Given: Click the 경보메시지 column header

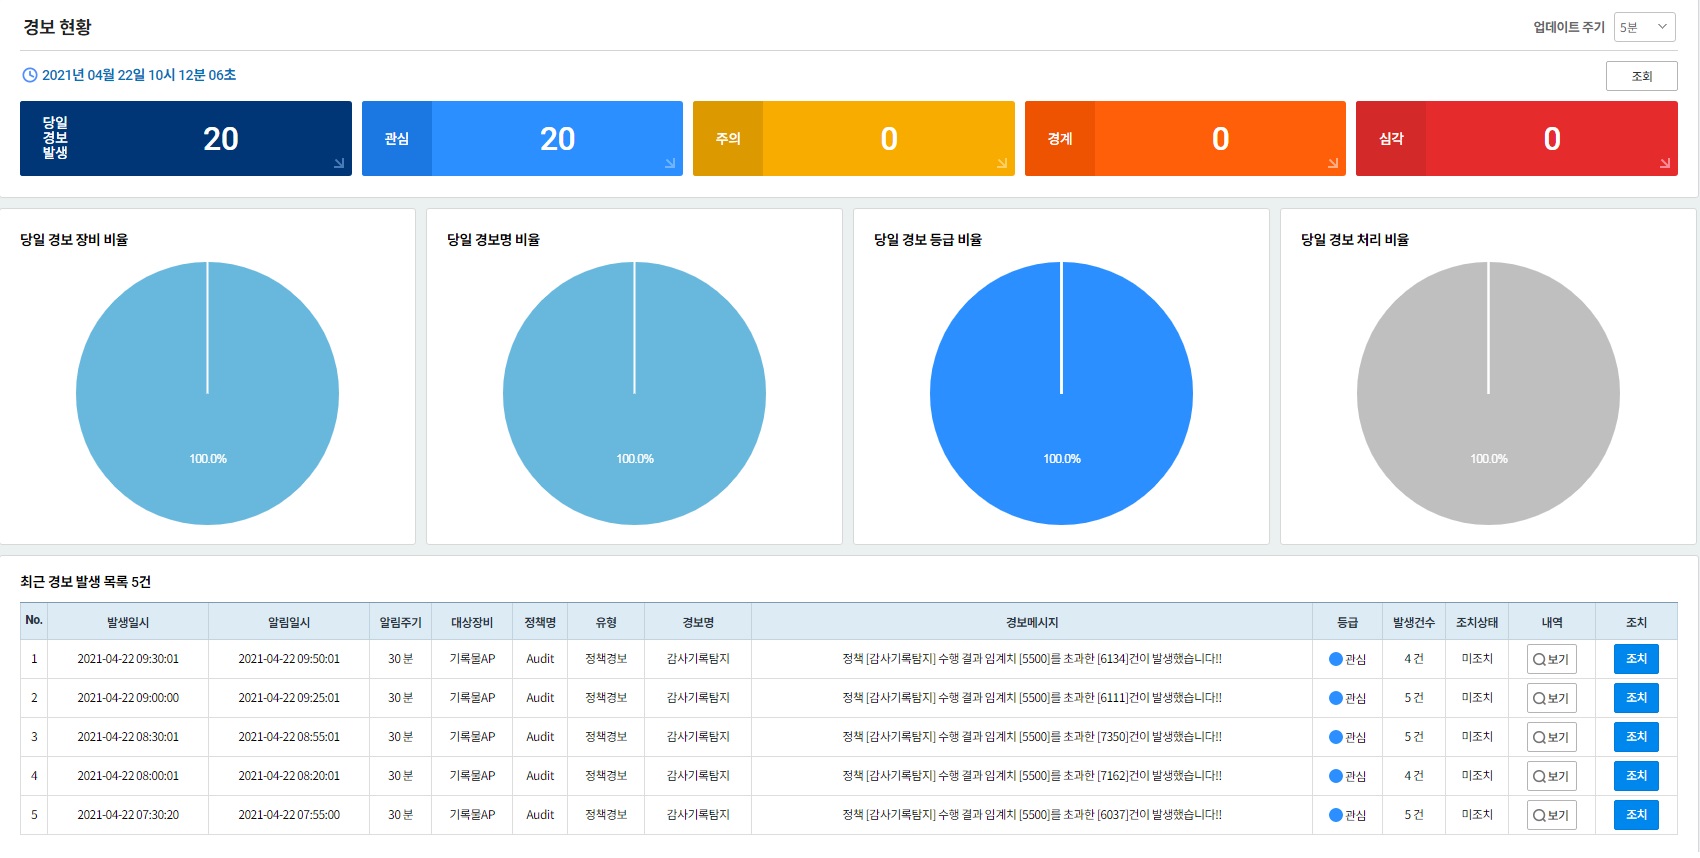Looking at the screenshot, I should coord(1031,622).
